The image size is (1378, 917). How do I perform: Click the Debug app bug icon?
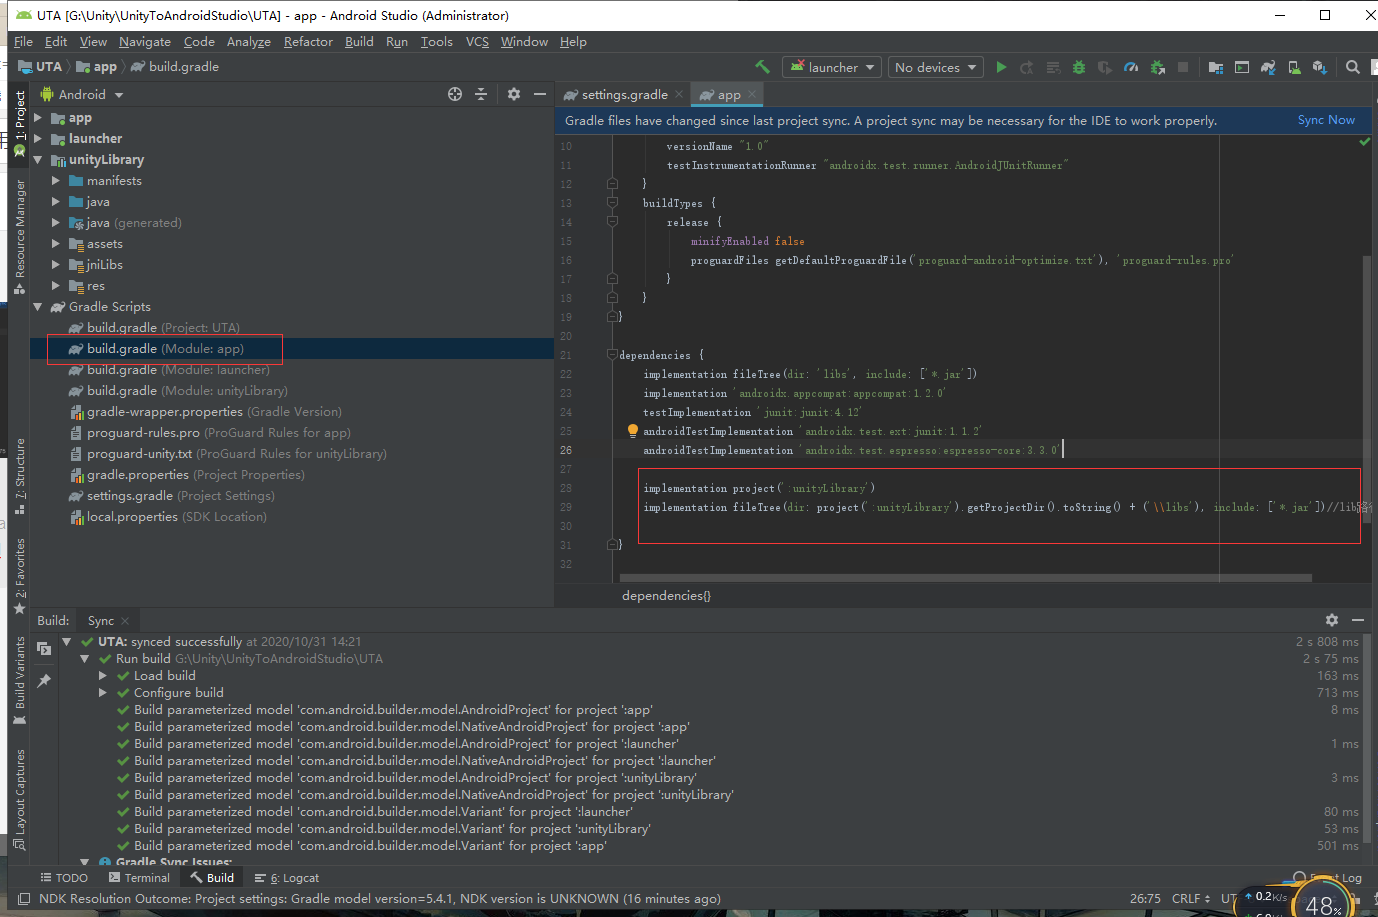click(x=1079, y=67)
